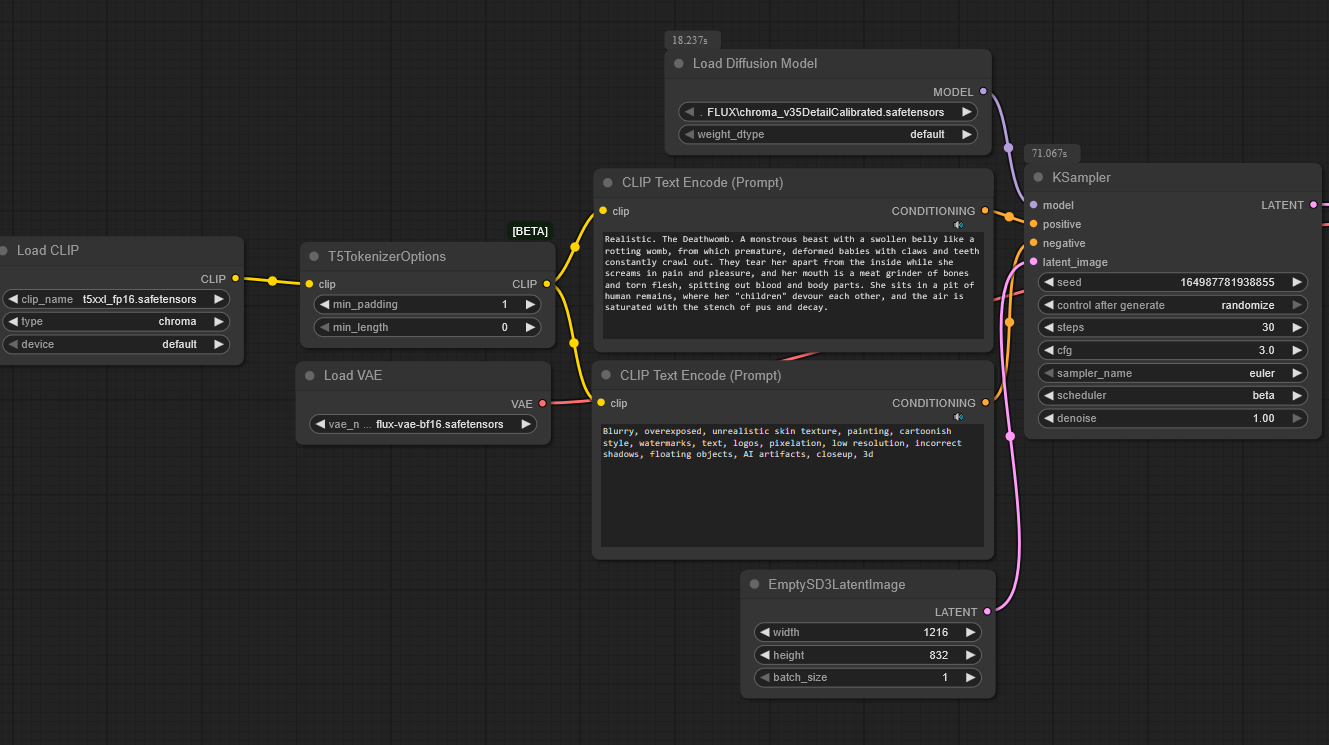This screenshot has height=745, width=1329.
Task: Increase batch_size with its right arrow
Action: click(x=970, y=678)
